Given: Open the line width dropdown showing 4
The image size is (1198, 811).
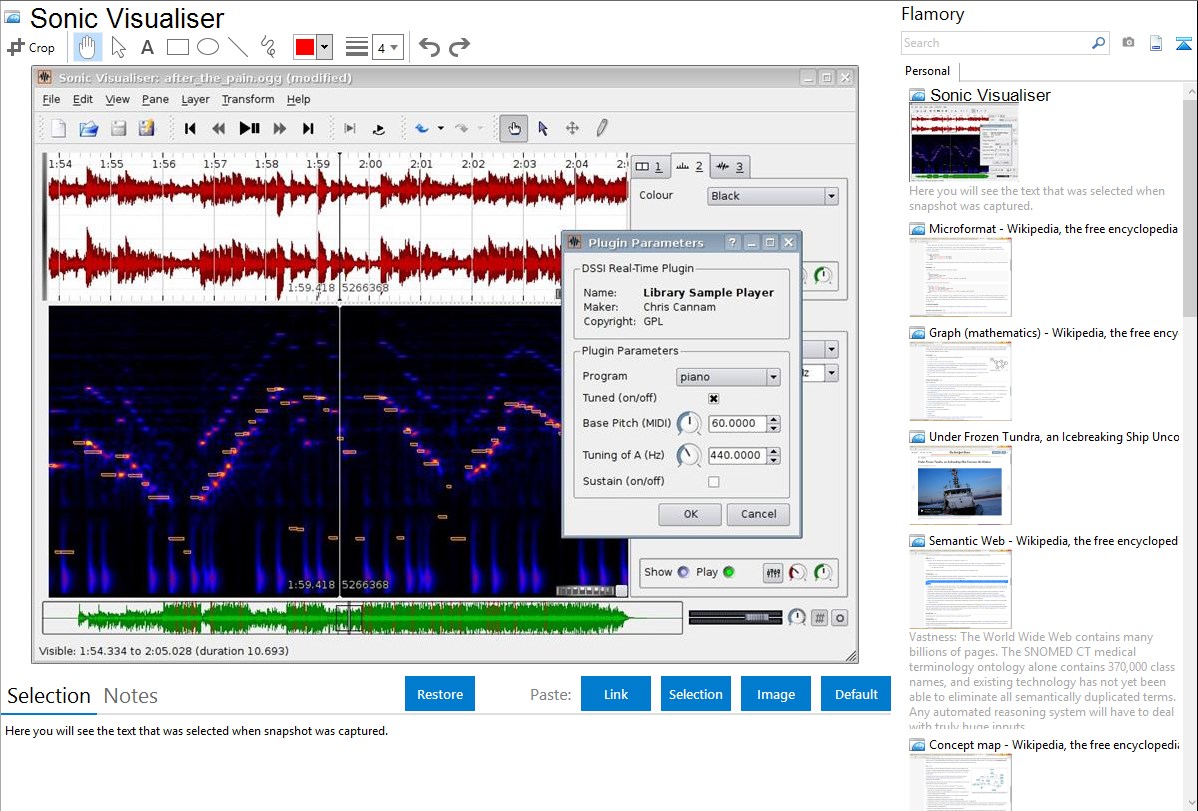Looking at the screenshot, I should tap(387, 47).
